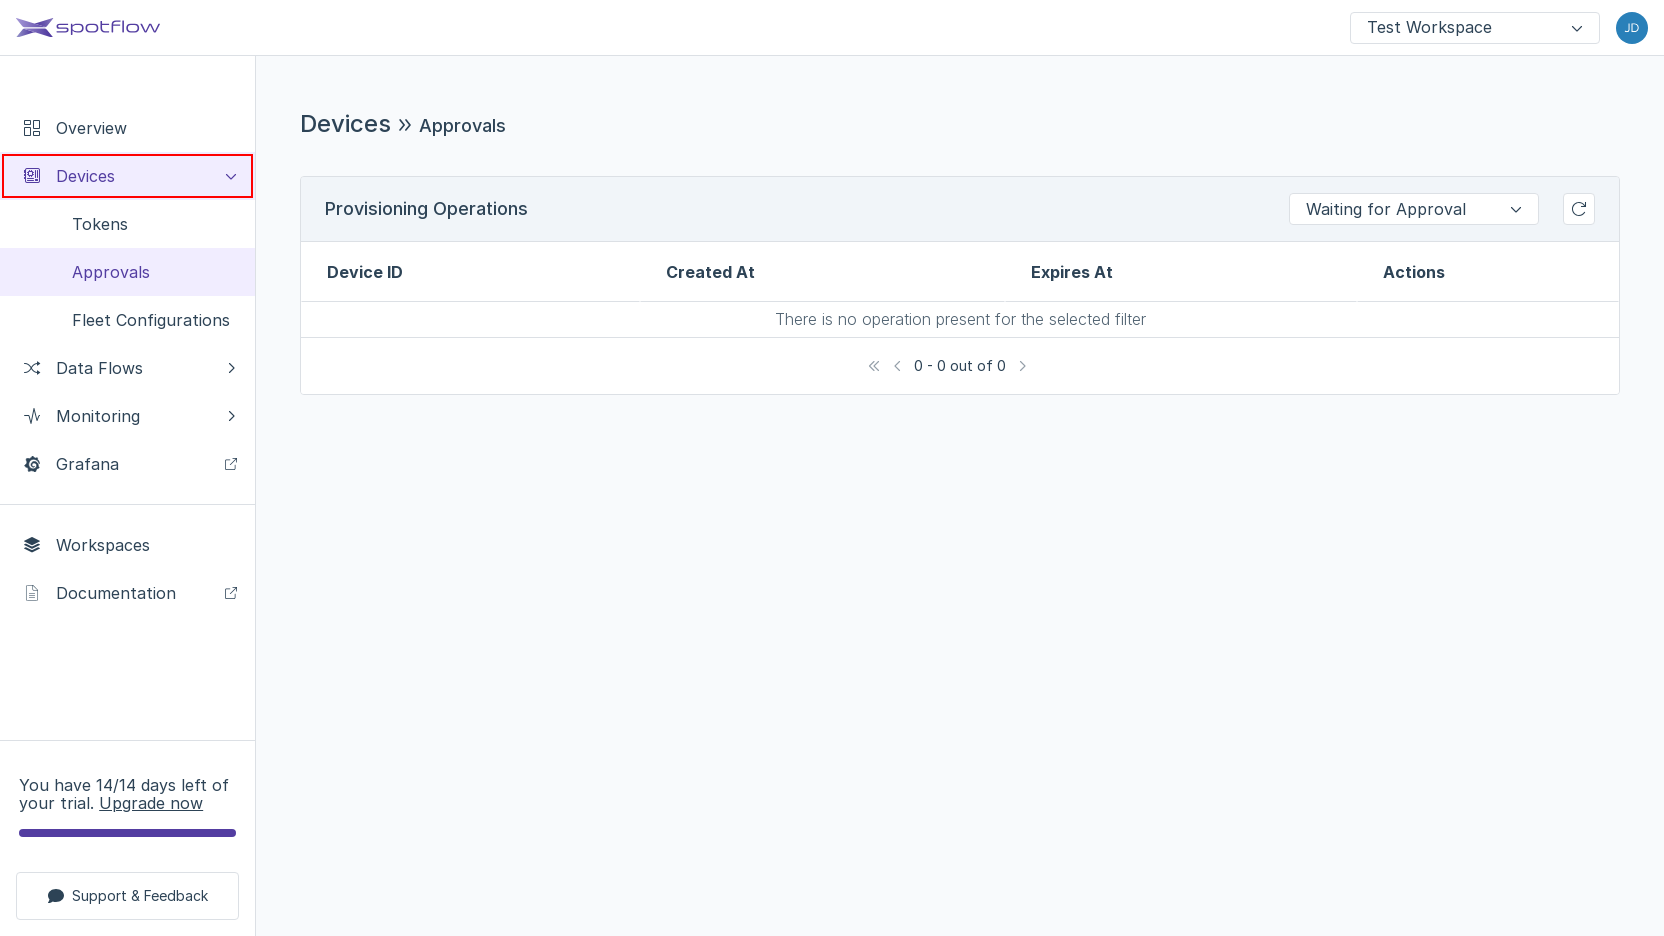Image resolution: width=1664 pixels, height=936 pixels.
Task: Click the Devices sidebar icon
Action: coord(32,176)
